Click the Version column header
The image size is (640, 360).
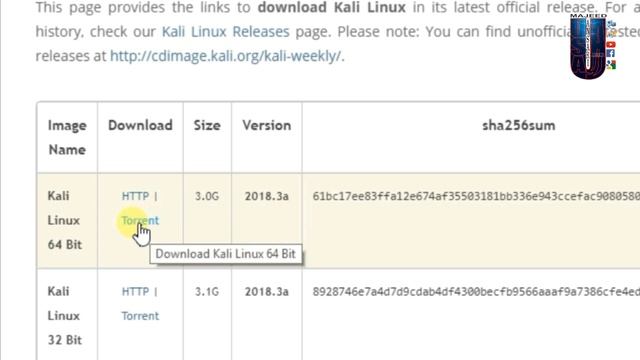(x=267, y=125)
